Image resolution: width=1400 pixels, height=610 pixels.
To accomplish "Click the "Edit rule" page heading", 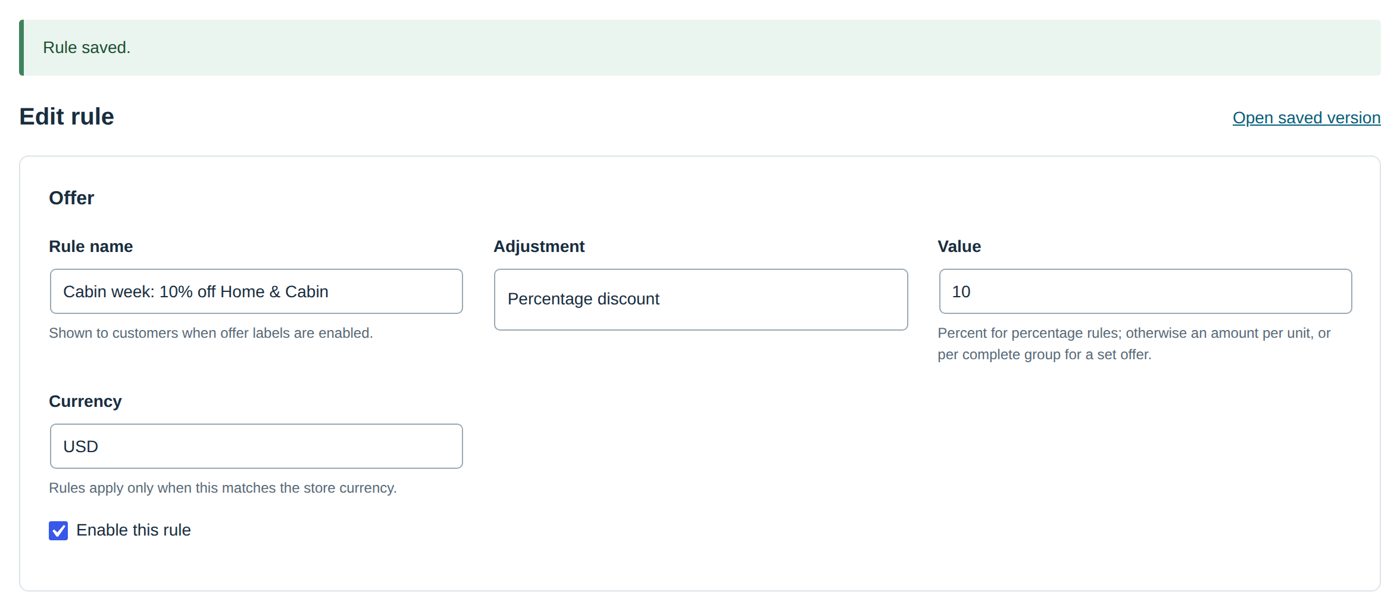I will click(67, 117).
